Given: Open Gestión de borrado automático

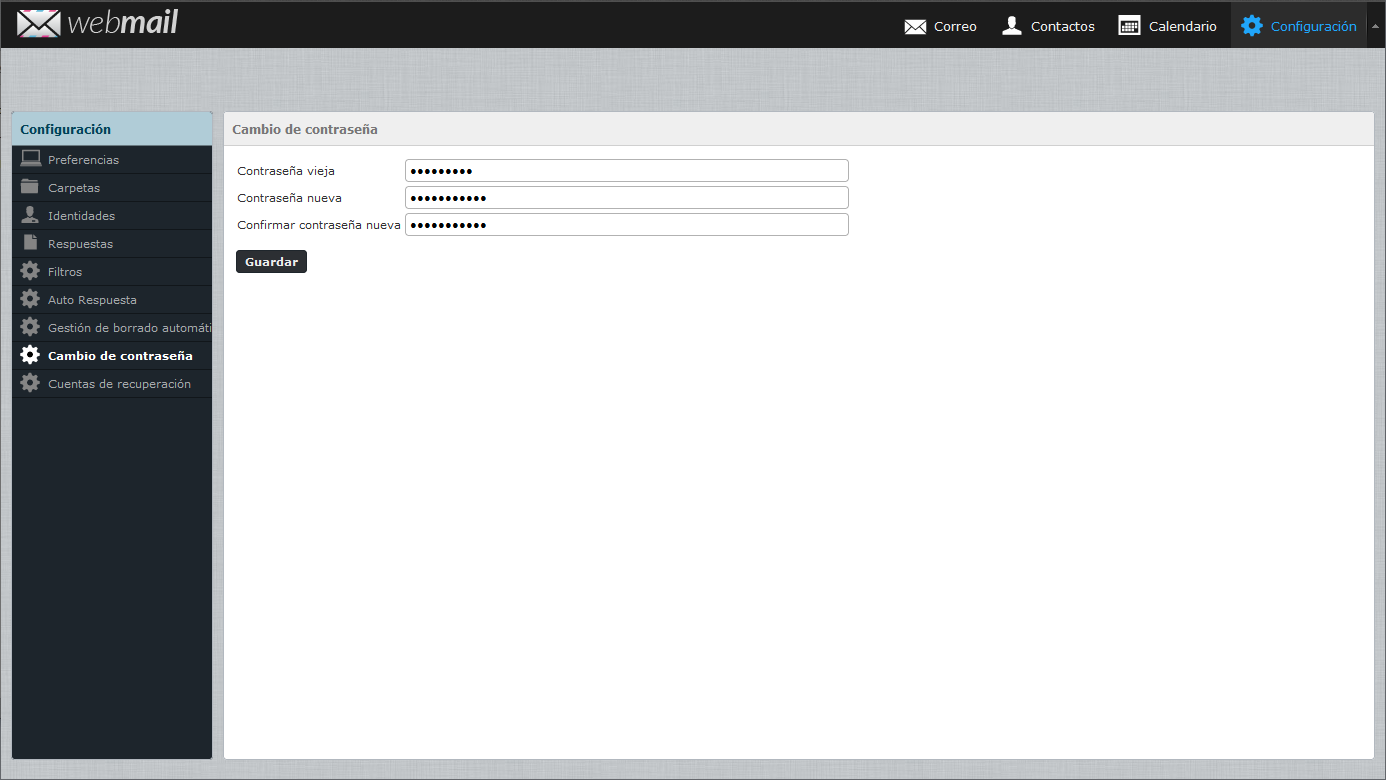Looking at the screenshot, I should point(112,328).
